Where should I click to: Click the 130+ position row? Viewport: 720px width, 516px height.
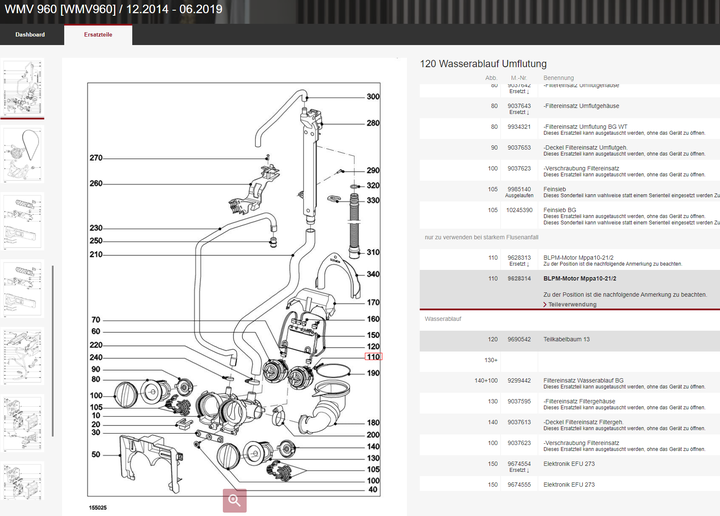(570, 360)
